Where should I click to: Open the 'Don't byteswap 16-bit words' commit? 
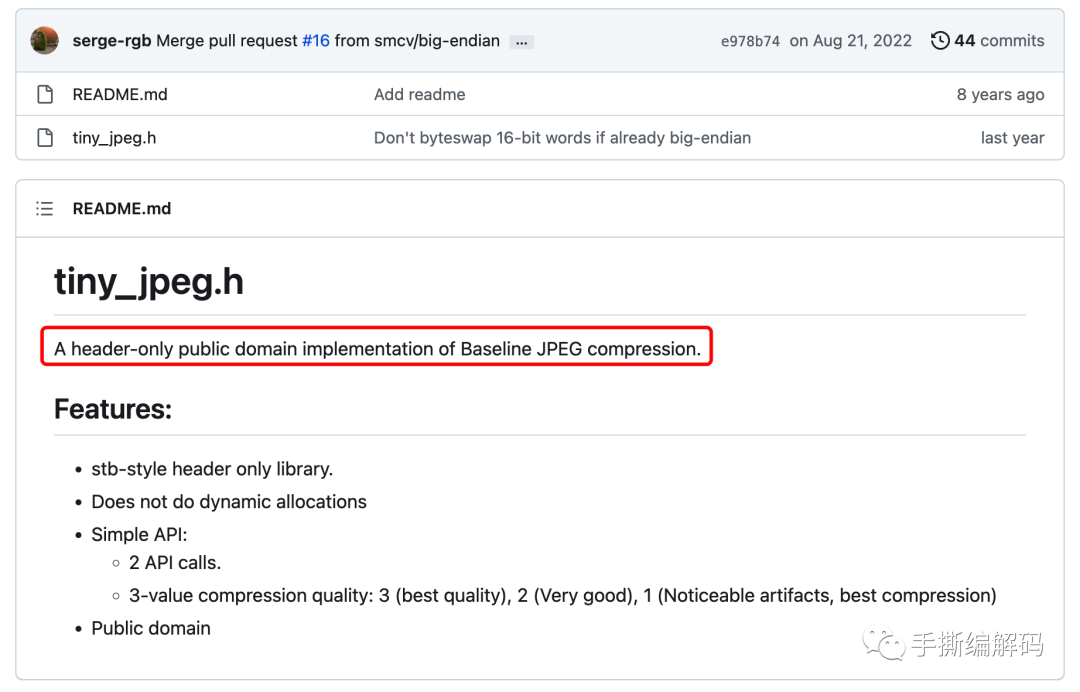point(562,138)
